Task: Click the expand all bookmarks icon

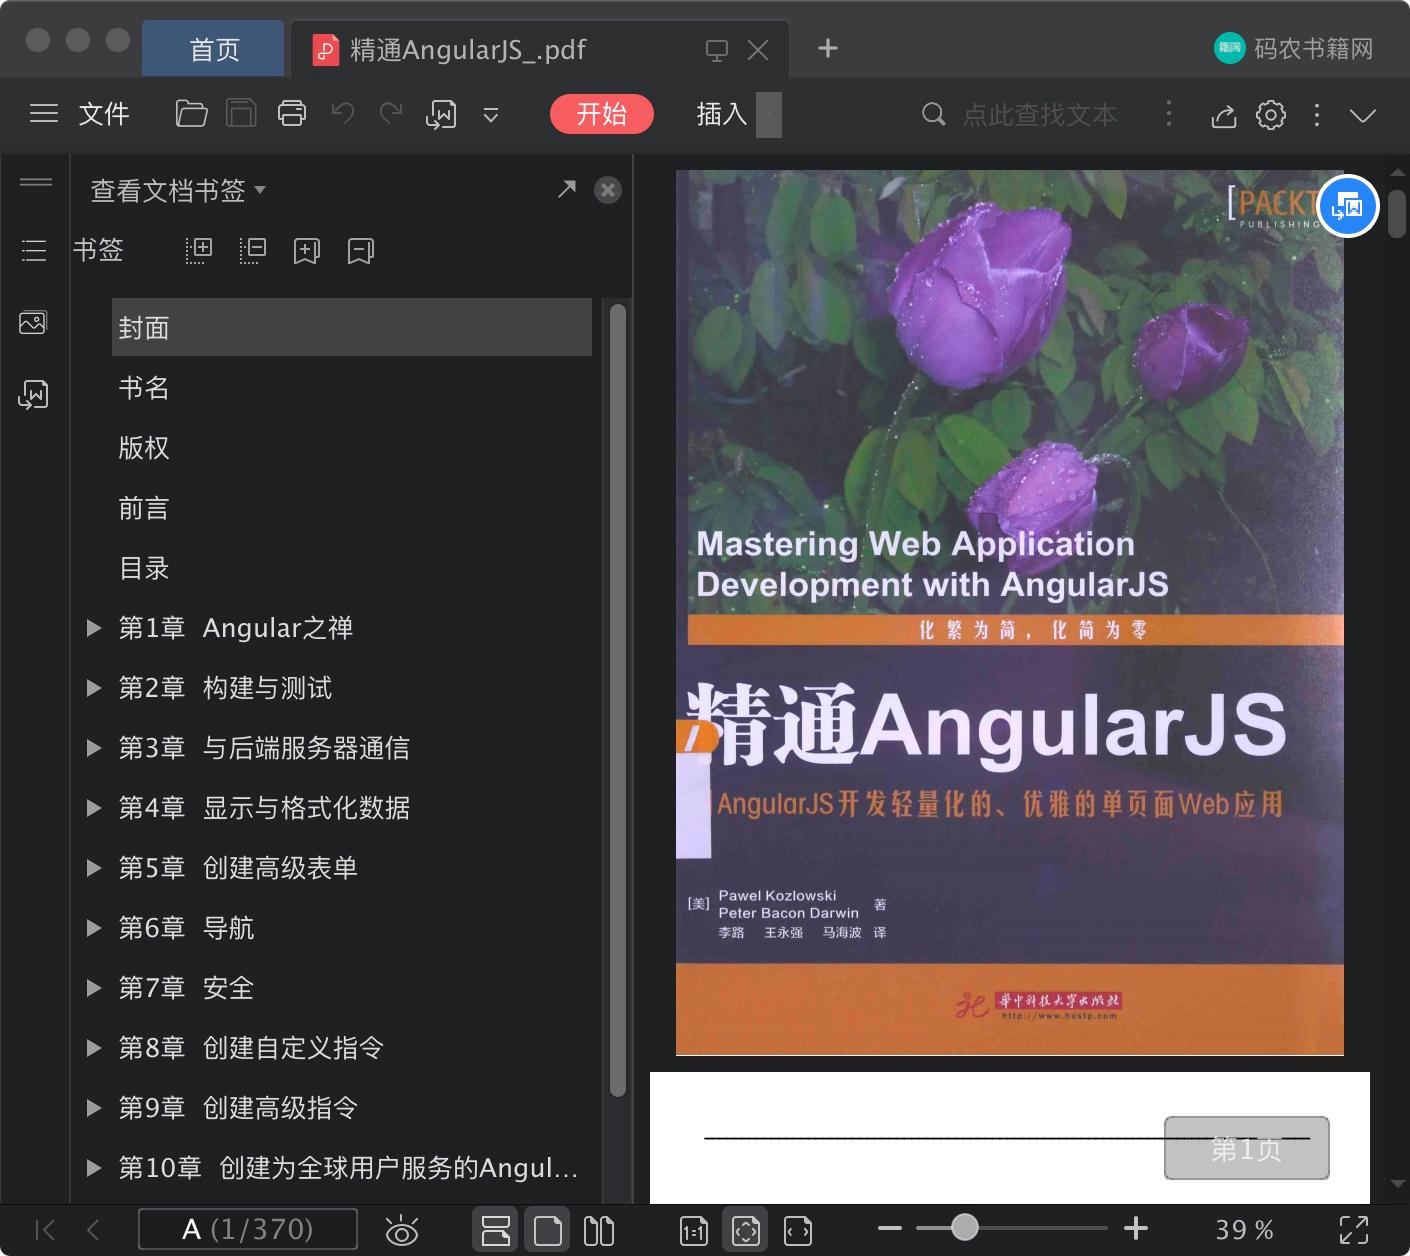Action: (199, 250)
